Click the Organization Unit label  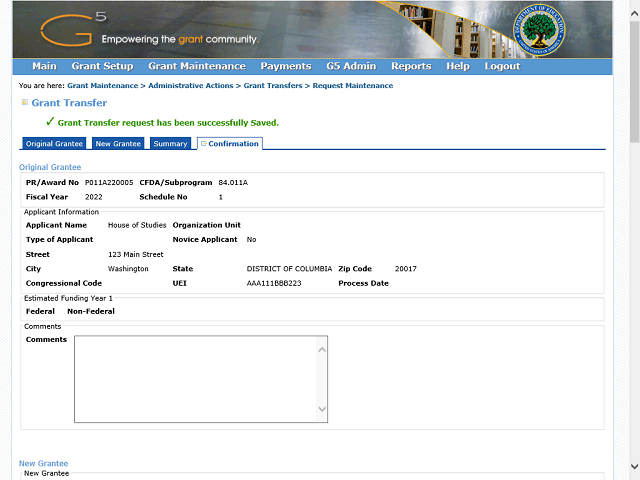click(207, 225)
